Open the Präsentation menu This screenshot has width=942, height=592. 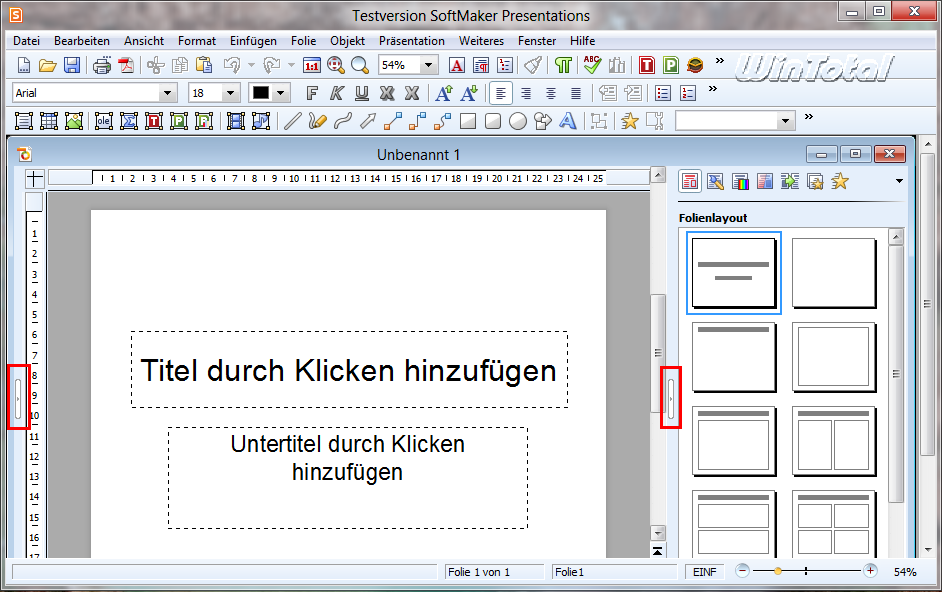coord(412,41)
